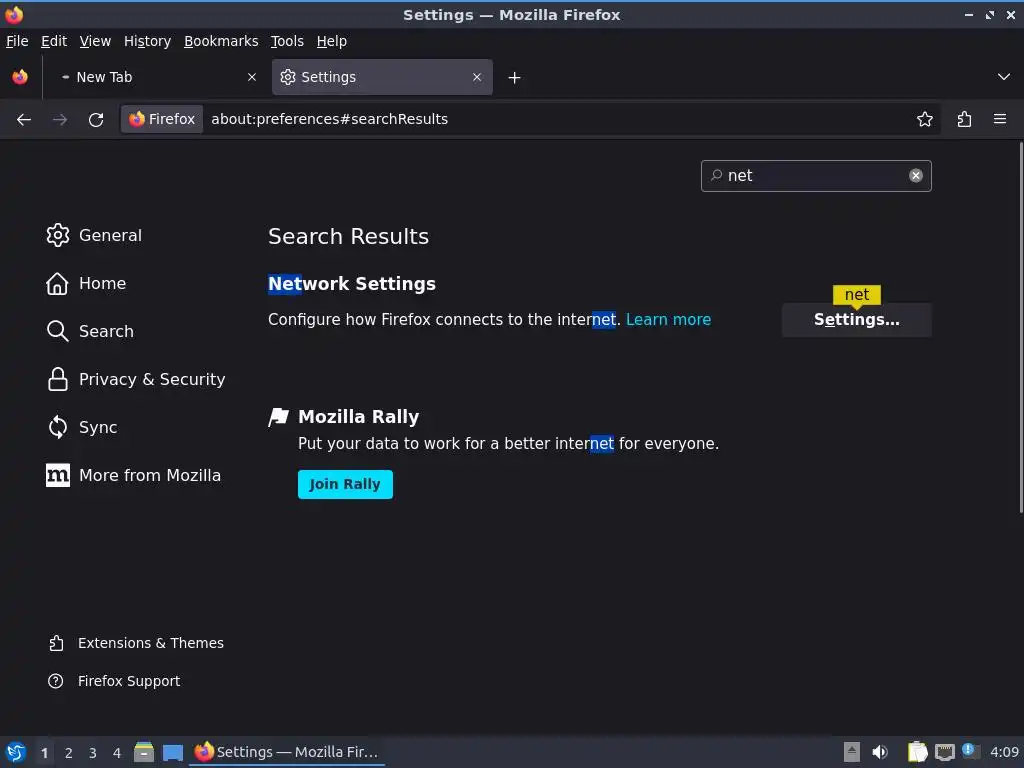Open the clipboard tray icon

[x=917, y=752]
